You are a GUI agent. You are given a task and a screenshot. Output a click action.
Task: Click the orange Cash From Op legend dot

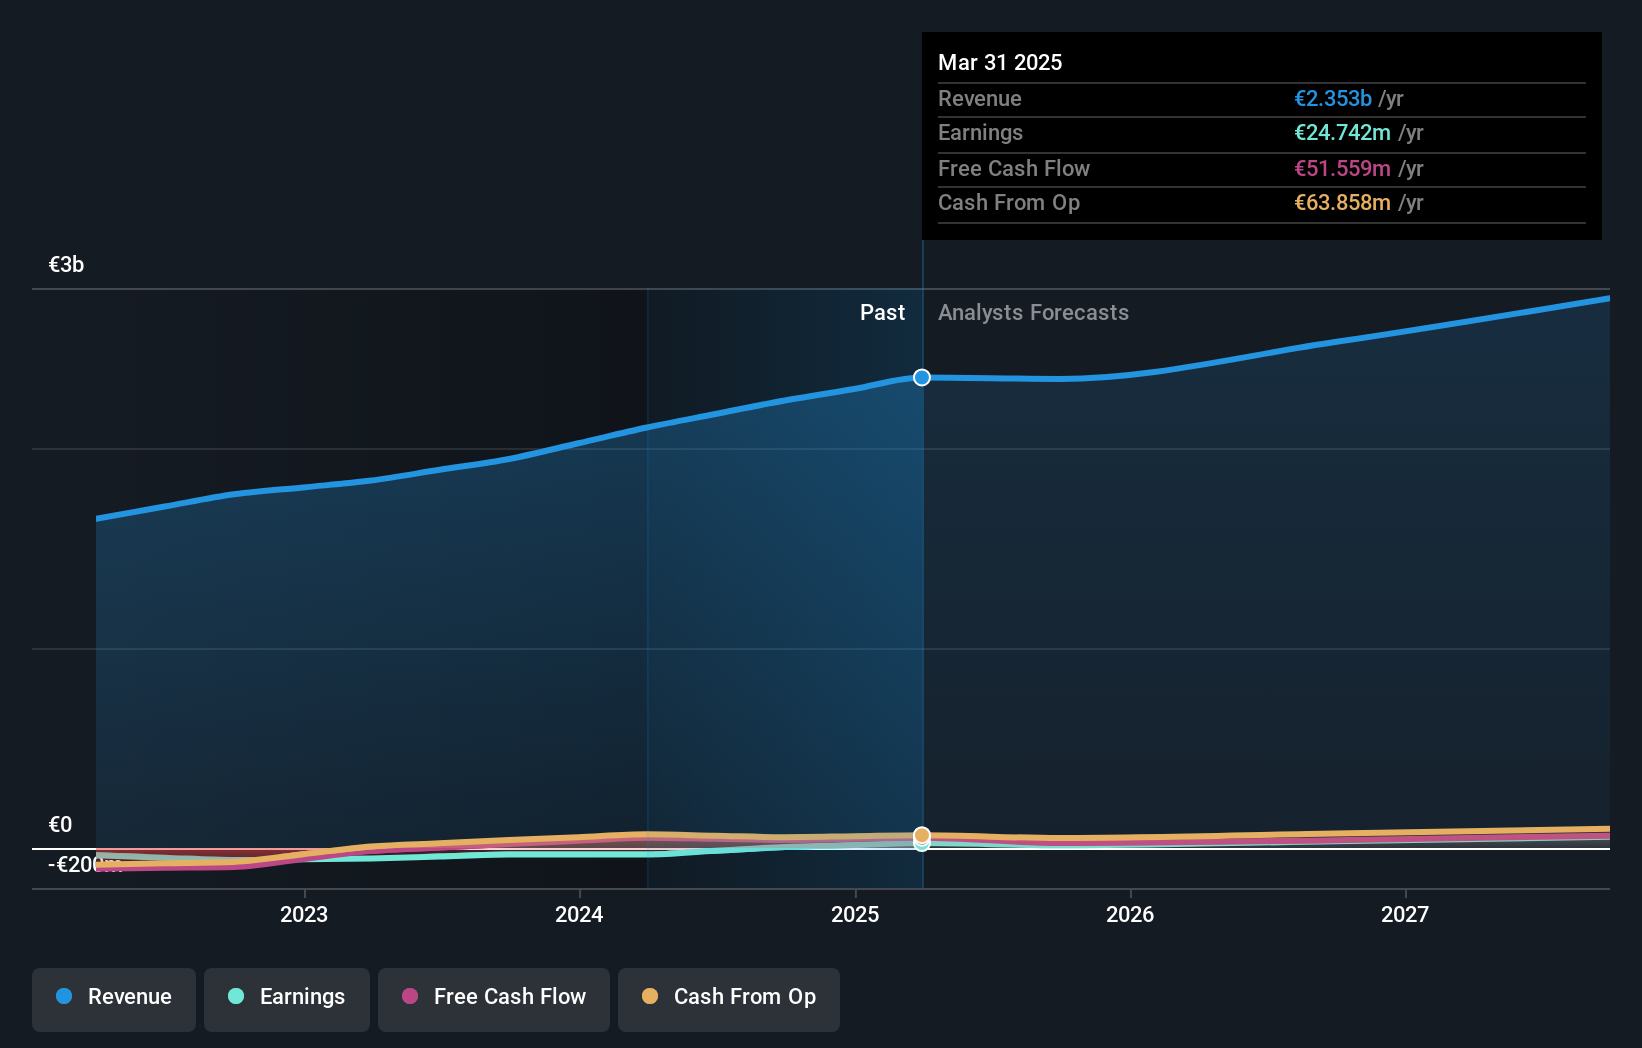(x=650, y=997)
